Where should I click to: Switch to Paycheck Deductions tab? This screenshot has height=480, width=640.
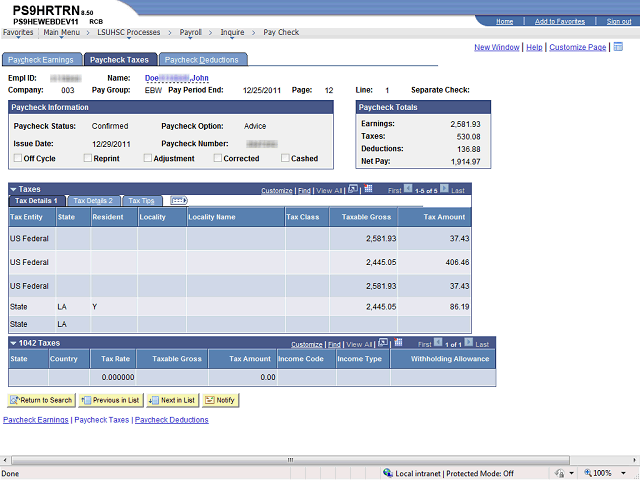click(x=202, y=60)
